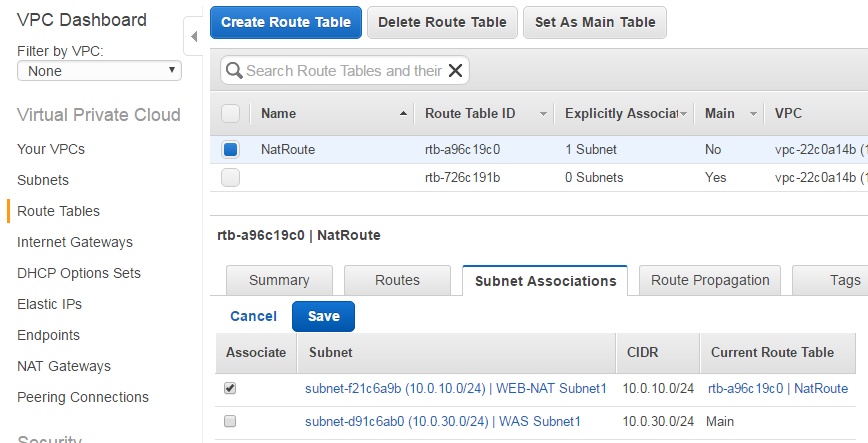Open NAT Gateways in sidebar
The height and width of the screenshot is (443, 868).
64,366
